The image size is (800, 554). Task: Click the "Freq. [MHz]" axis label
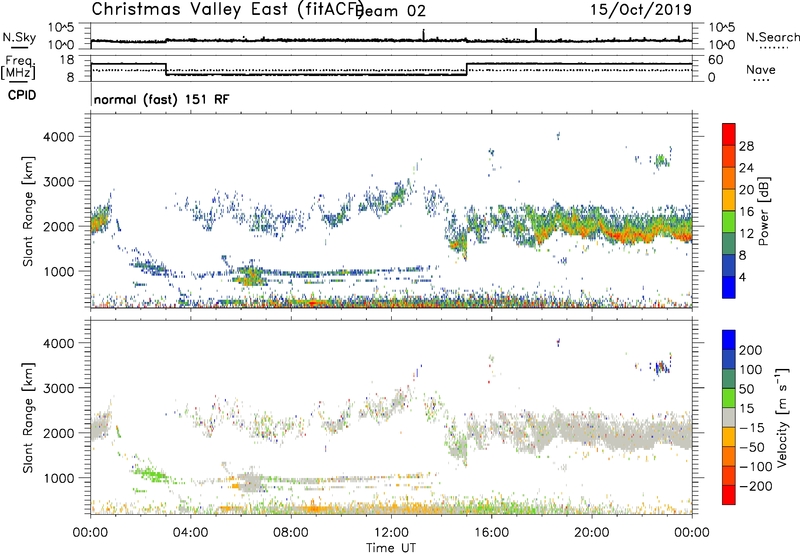tap(18, 68)
